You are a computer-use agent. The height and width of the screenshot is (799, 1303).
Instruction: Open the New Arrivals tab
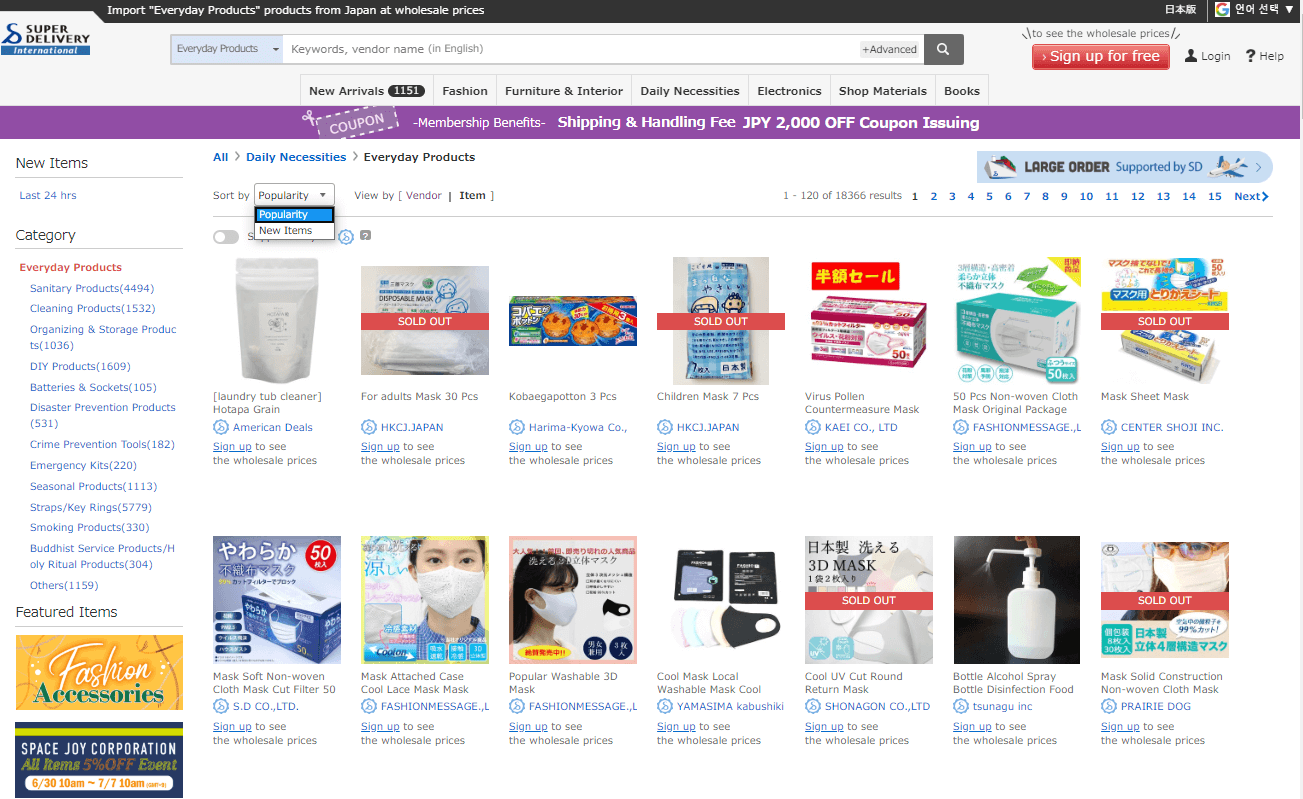pyautogui.click(x=367, y=90)
